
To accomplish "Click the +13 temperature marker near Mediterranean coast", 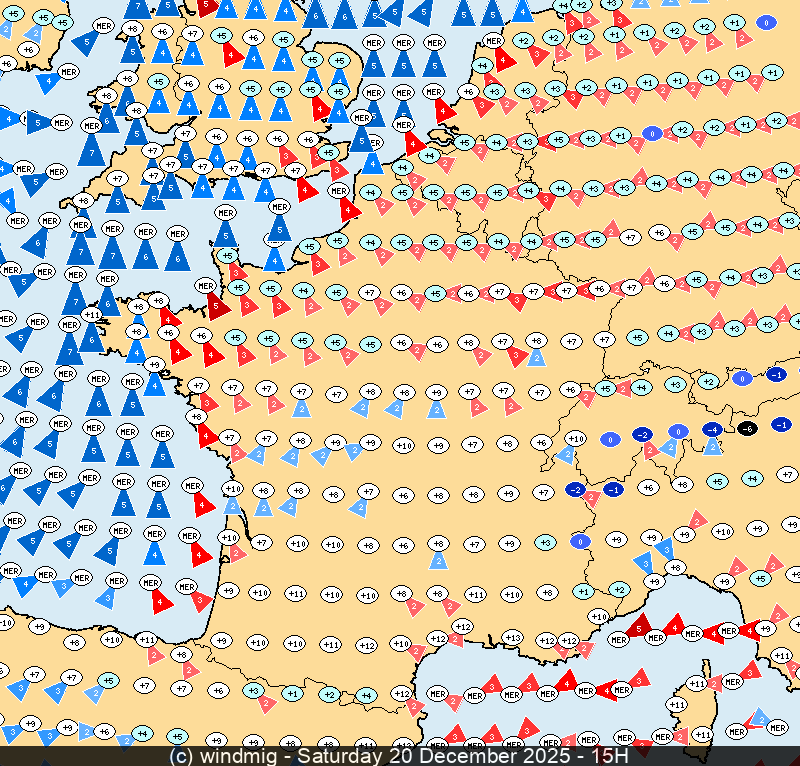I will [x=512, y=637].
